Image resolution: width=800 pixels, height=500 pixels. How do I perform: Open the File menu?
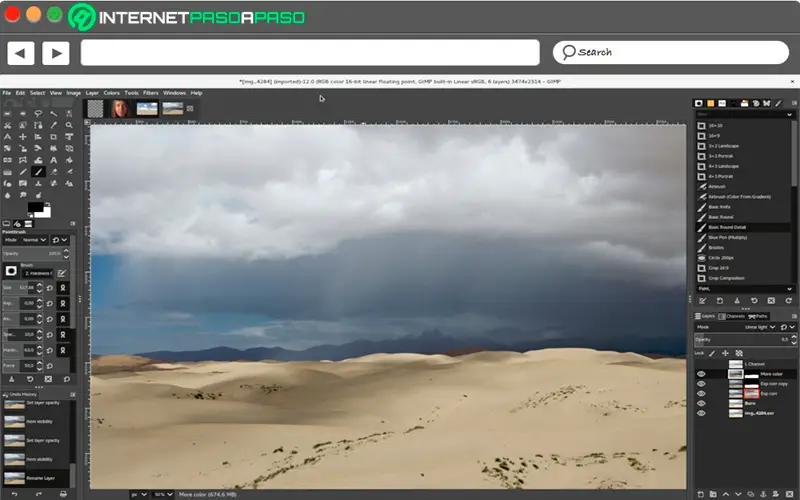click(x=7, y=93)
